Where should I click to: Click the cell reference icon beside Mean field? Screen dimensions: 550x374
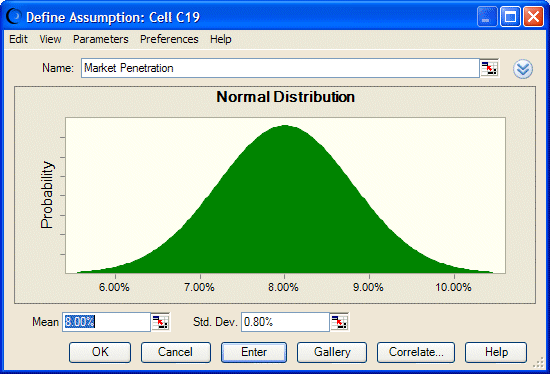click(161, 322)
